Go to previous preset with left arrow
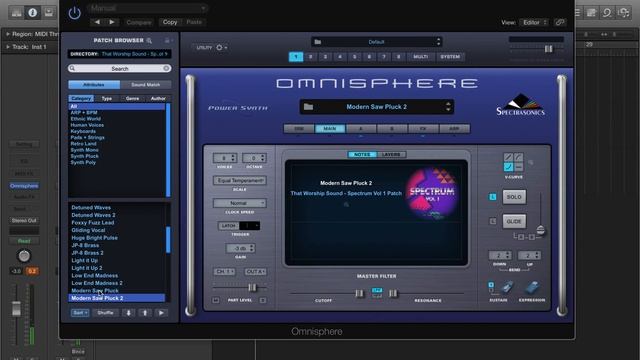This screenshot has height=360, width=640. 97,22
